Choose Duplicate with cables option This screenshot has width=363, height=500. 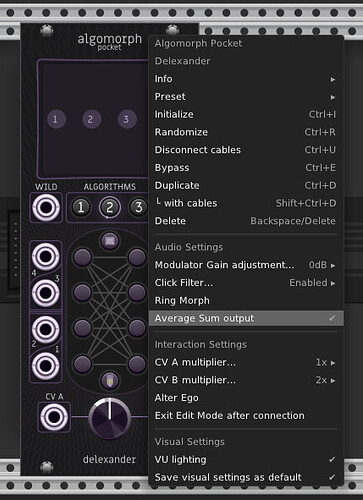pyautogui.click(x=246, y=203)
